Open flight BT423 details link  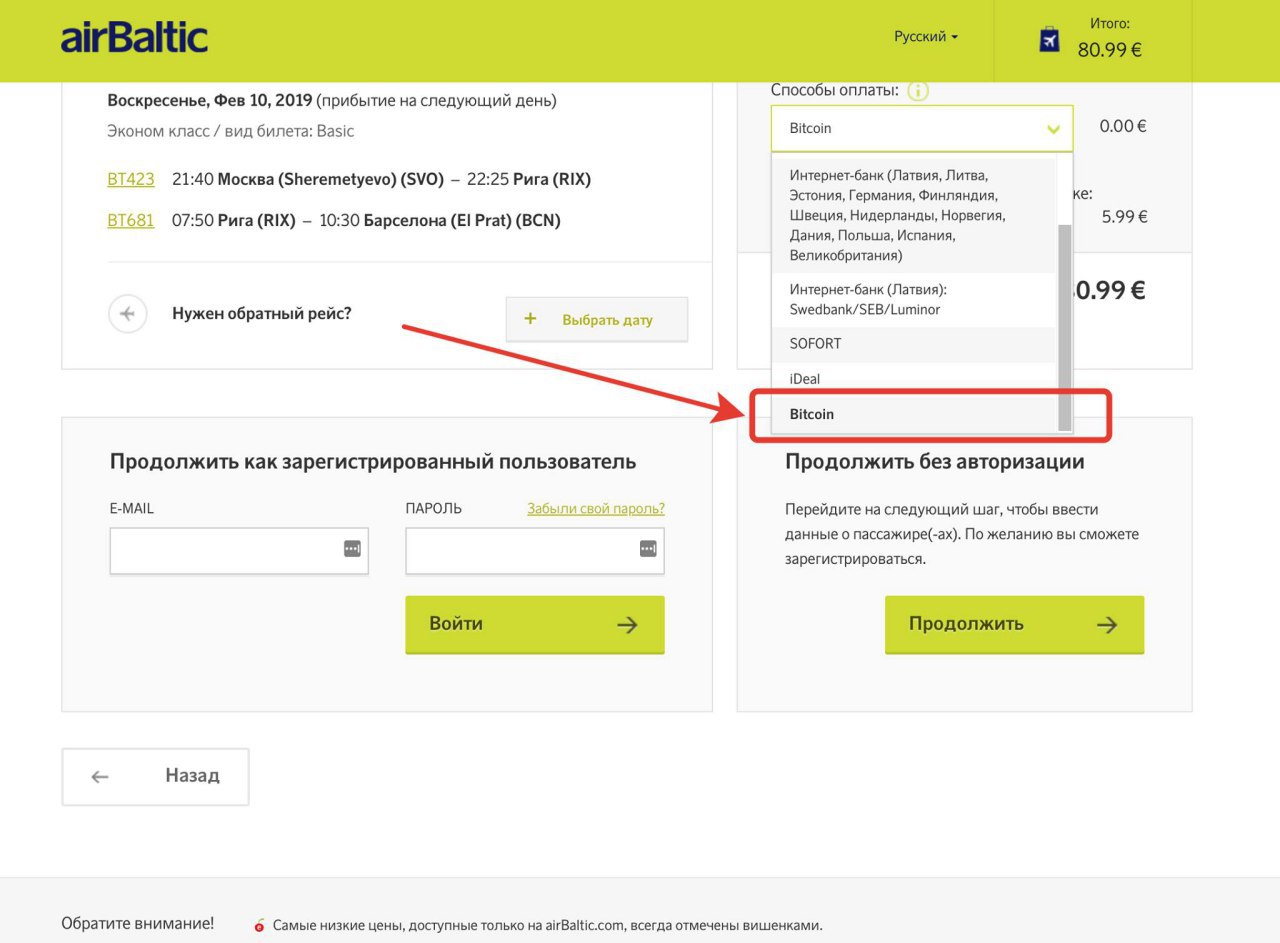coord(131,179)
